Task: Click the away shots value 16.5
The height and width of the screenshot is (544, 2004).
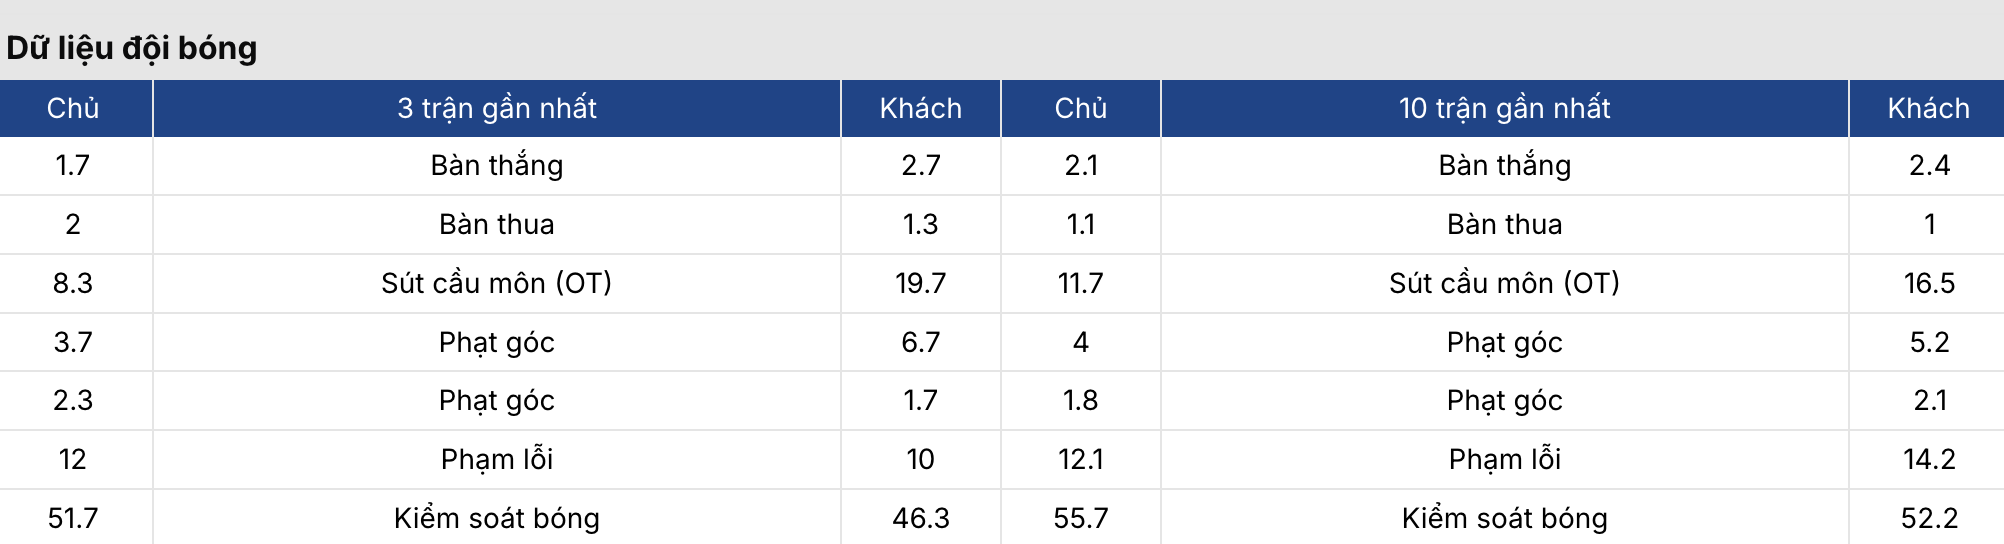Action: click(x=1929, y=283)
